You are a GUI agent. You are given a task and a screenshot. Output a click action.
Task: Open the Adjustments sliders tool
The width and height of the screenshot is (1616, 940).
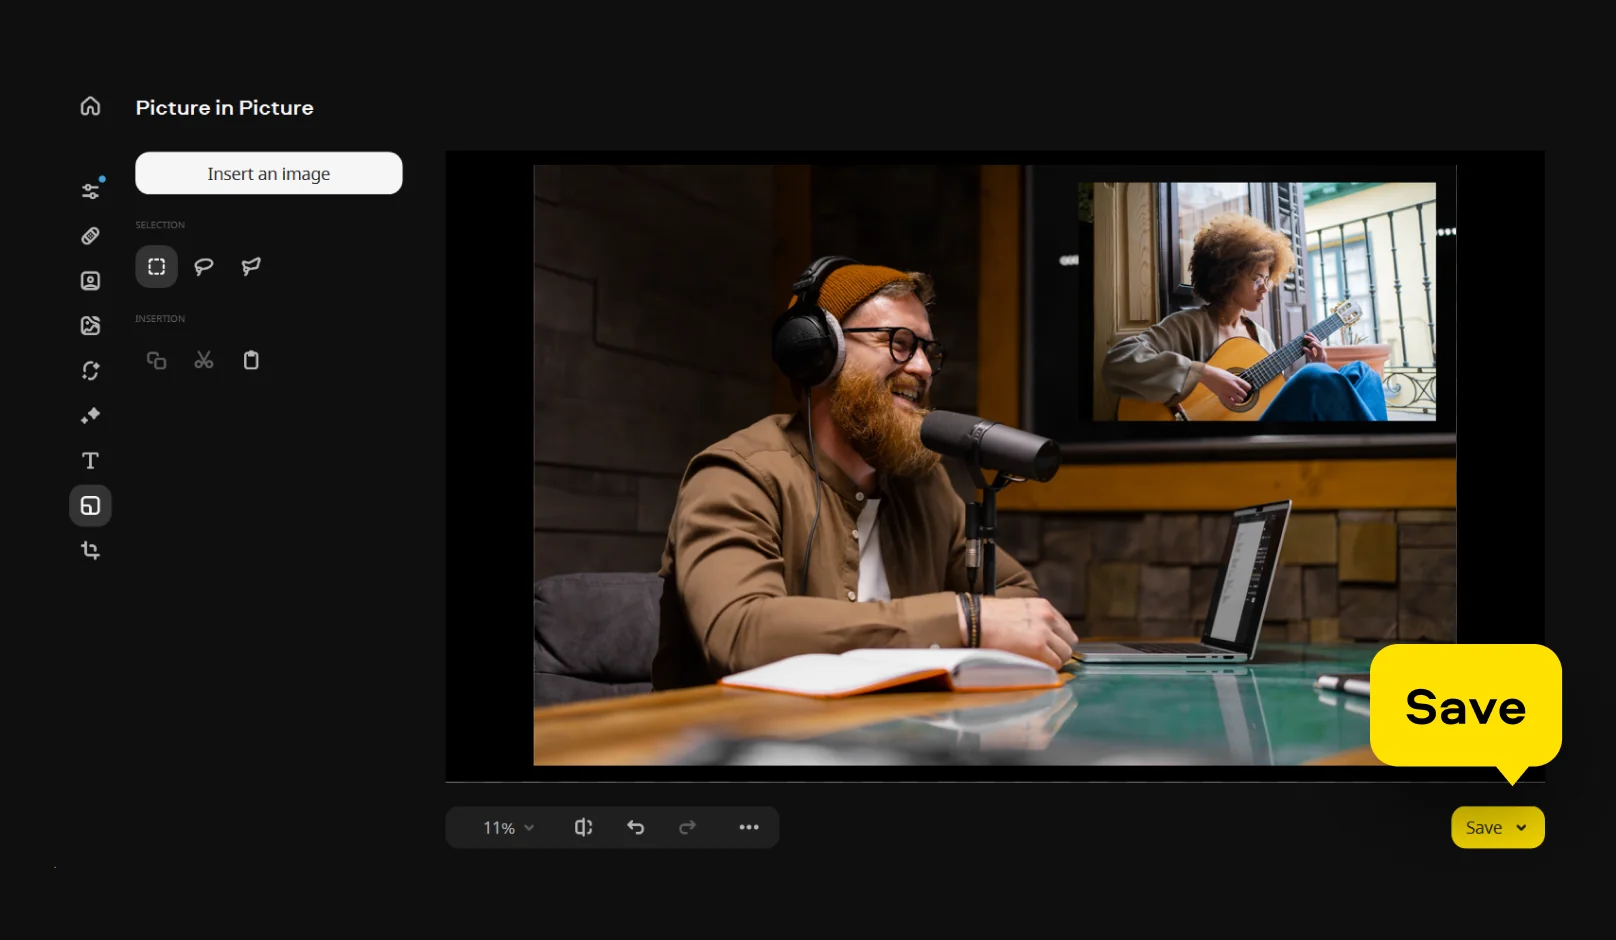[90, 191]
